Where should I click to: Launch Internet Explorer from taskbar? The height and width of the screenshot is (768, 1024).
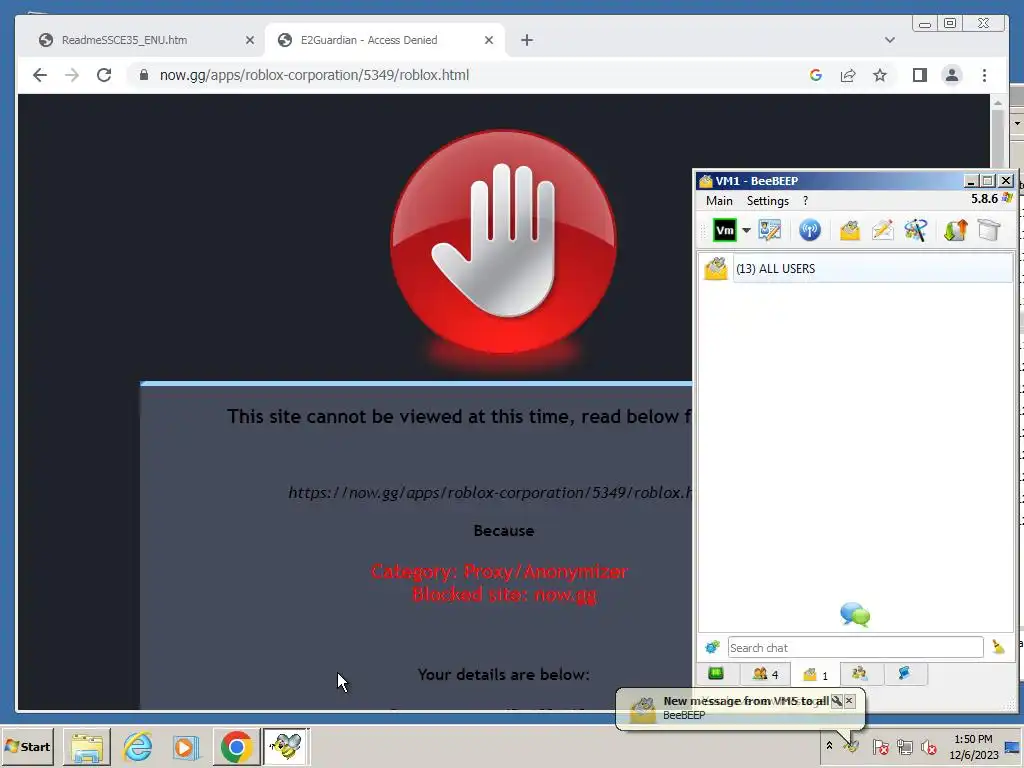(x=137, y=746)
